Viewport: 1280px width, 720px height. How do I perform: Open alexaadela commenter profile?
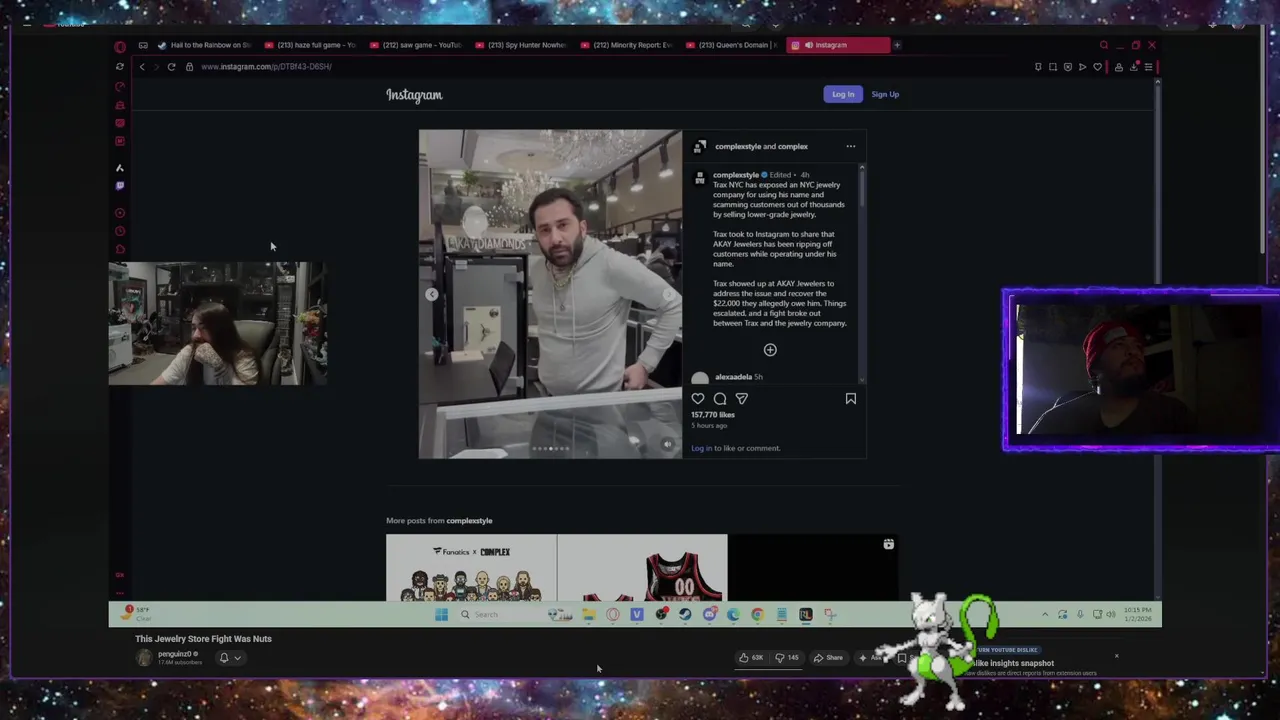(733, 377)
